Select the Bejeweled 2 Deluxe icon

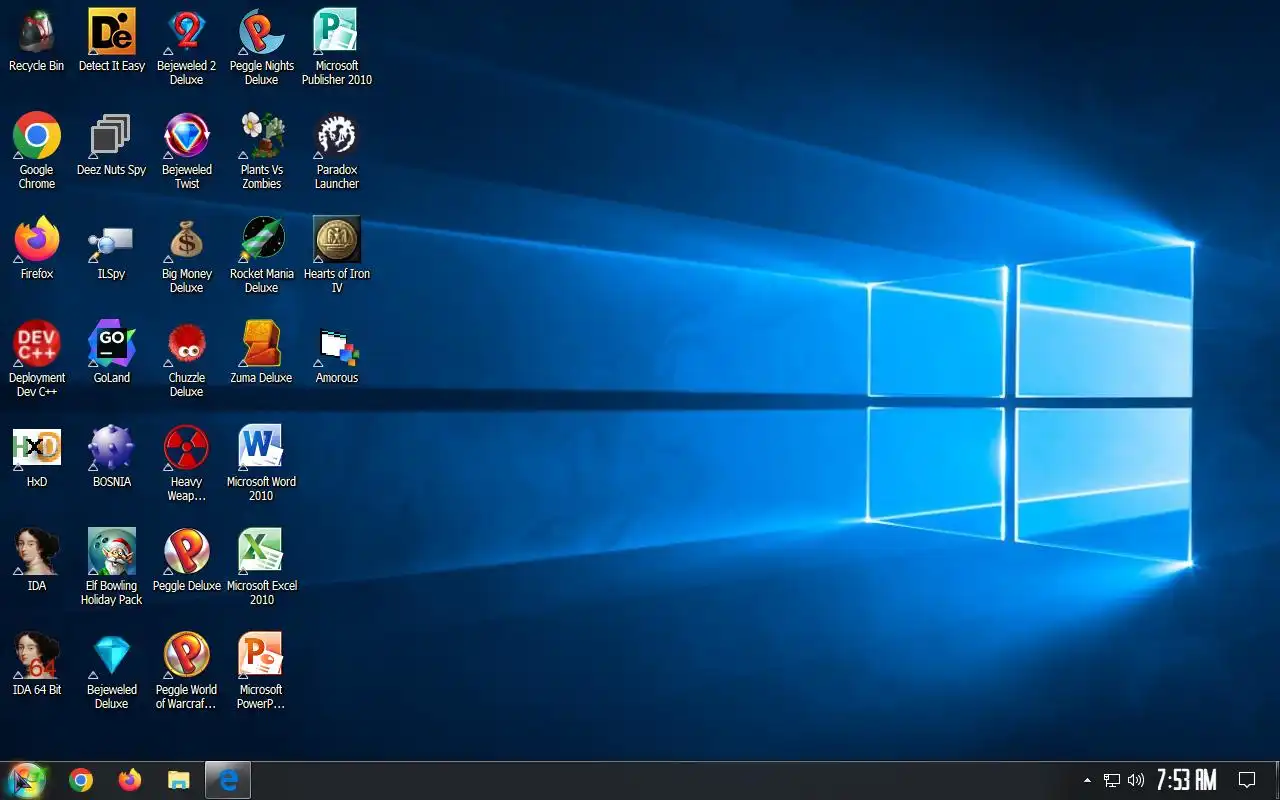pyautogui.click(x=186, y=48)
